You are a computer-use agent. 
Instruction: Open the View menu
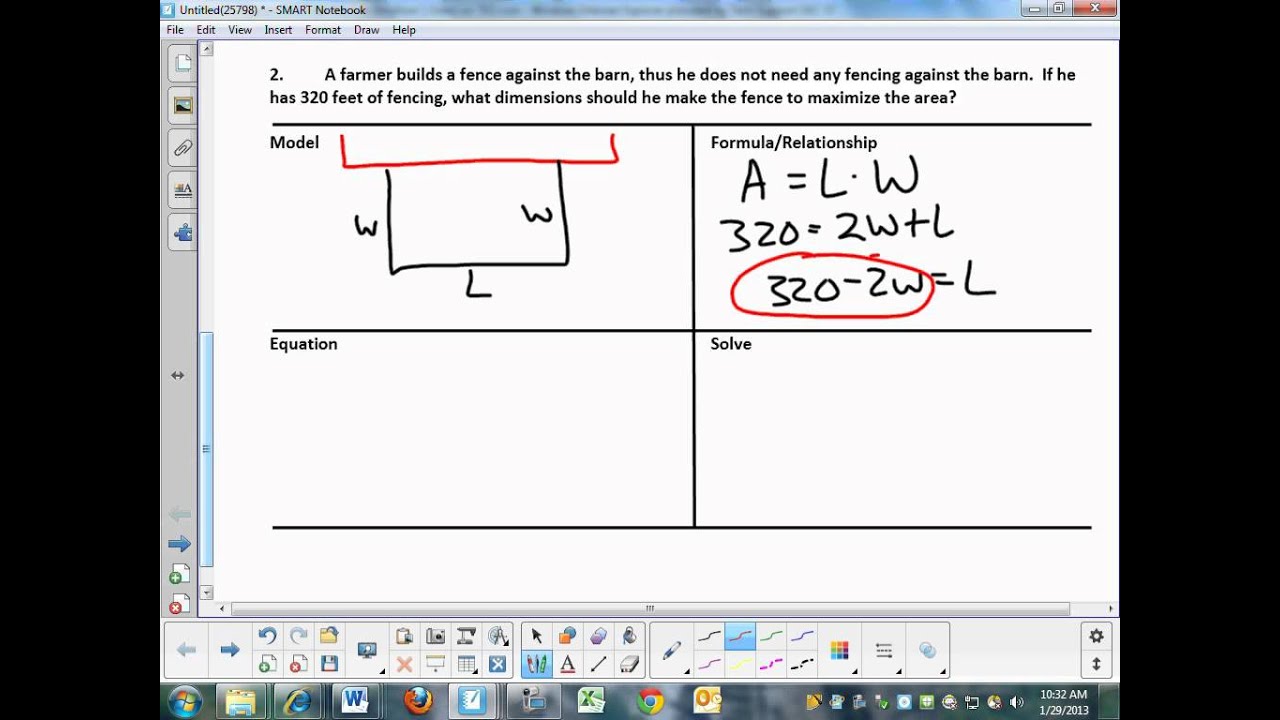pos(240,30)
